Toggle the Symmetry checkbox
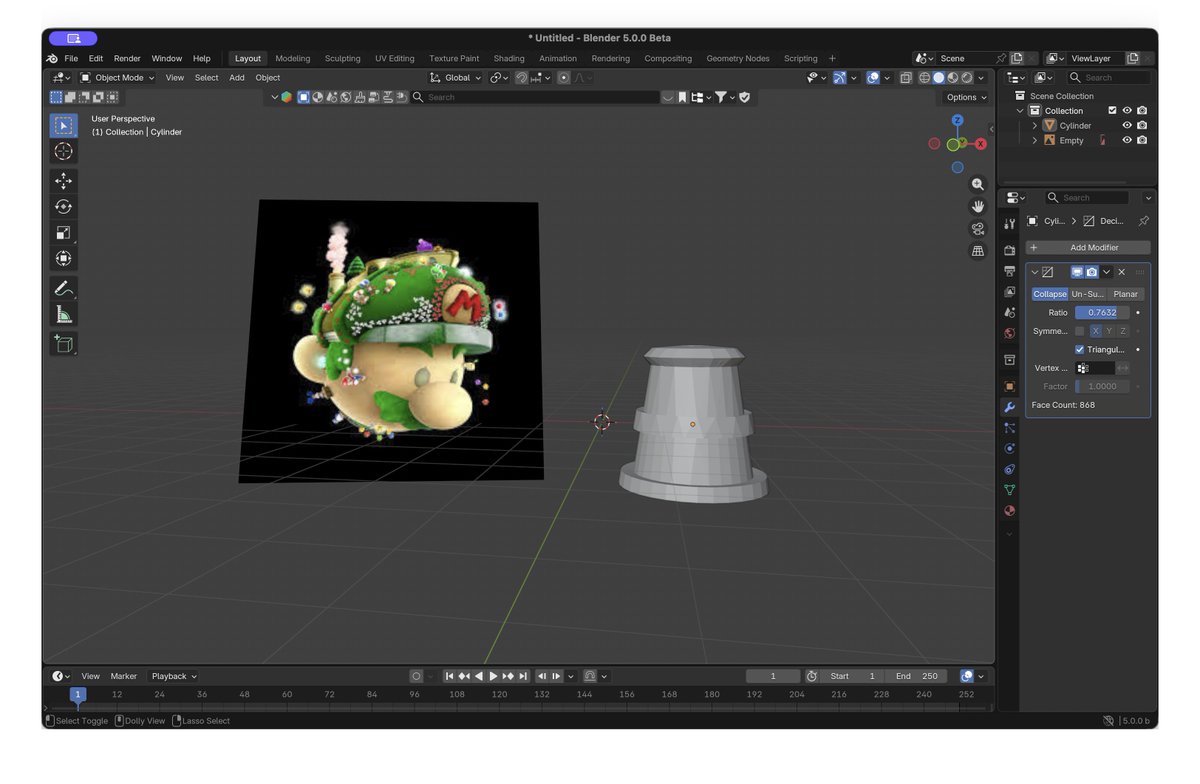This screenshot has height=784, width=1200. point(1080,331)
